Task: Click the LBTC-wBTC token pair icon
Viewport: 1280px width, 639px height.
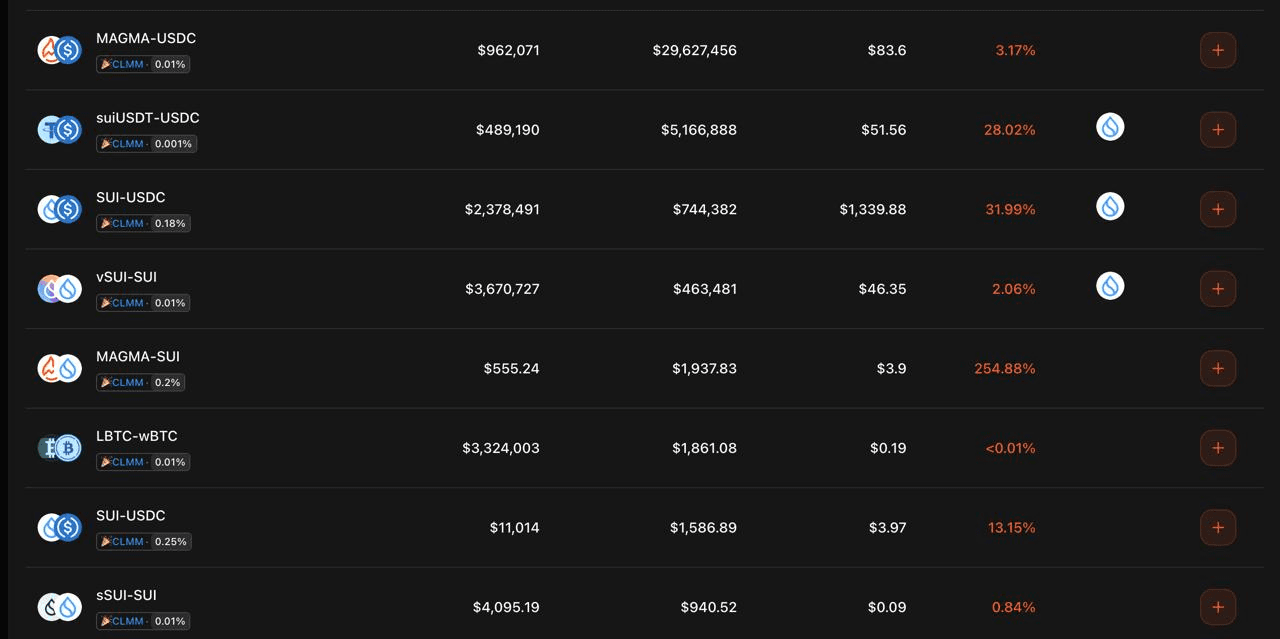Action: [59, 448]
